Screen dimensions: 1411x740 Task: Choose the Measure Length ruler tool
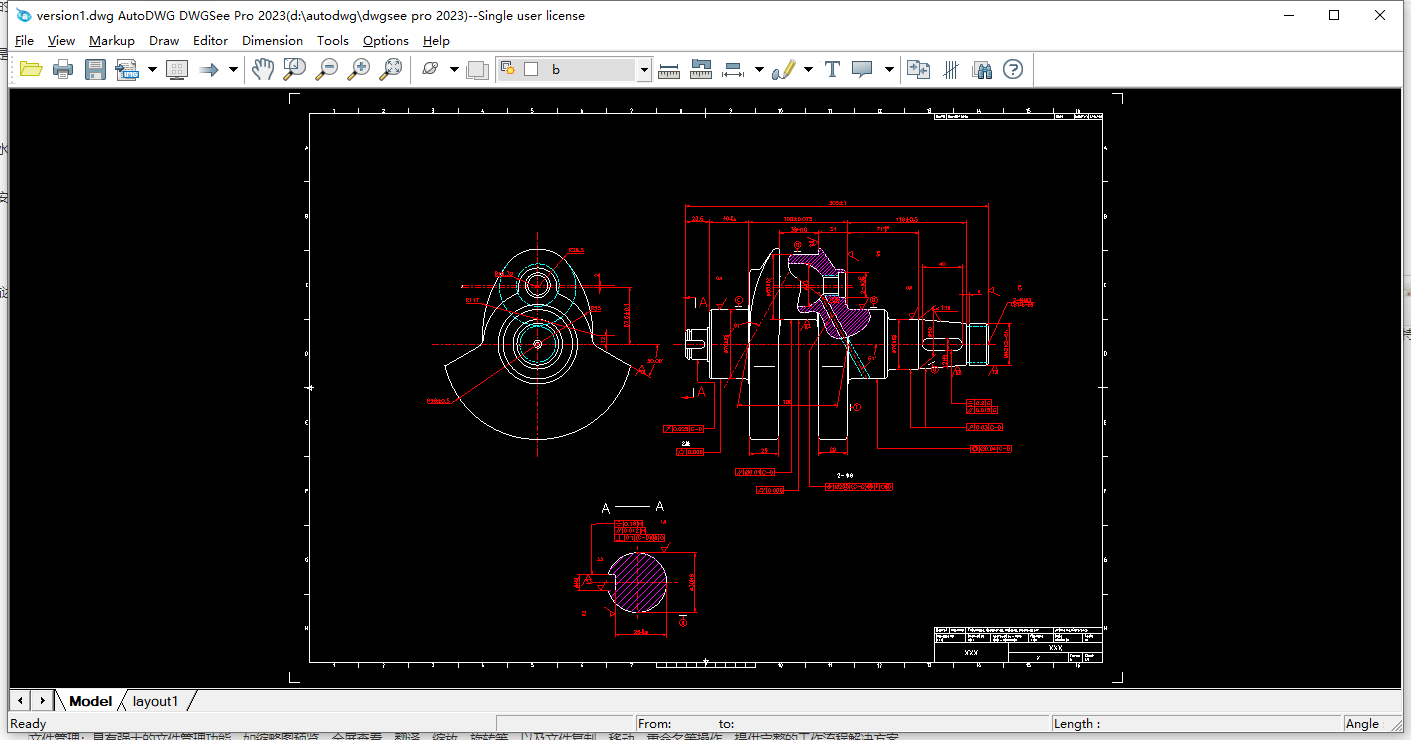click(x=669, y=69)
